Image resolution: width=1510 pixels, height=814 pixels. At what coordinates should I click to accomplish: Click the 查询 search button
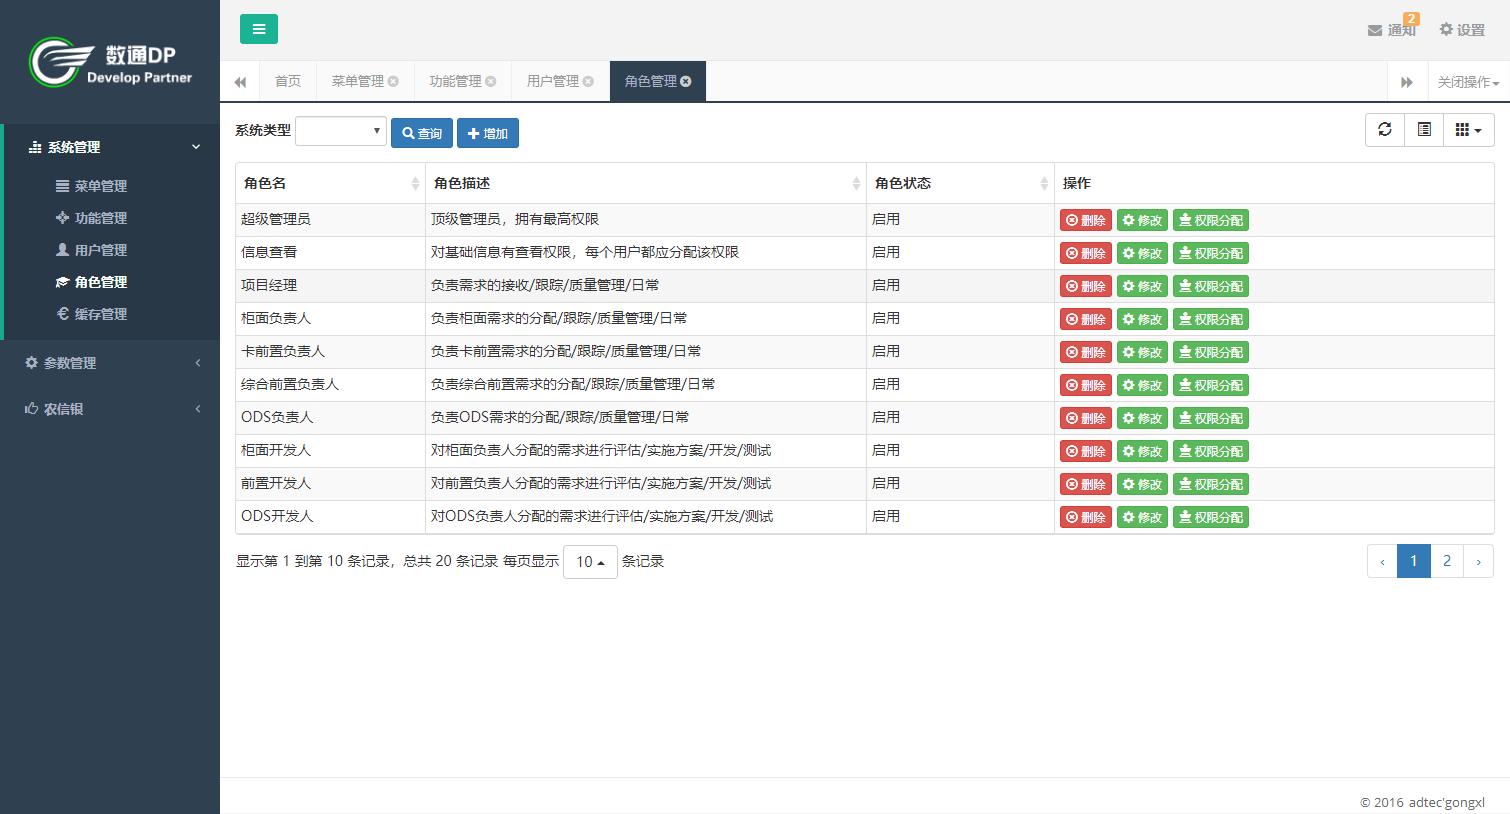point(422,133)
